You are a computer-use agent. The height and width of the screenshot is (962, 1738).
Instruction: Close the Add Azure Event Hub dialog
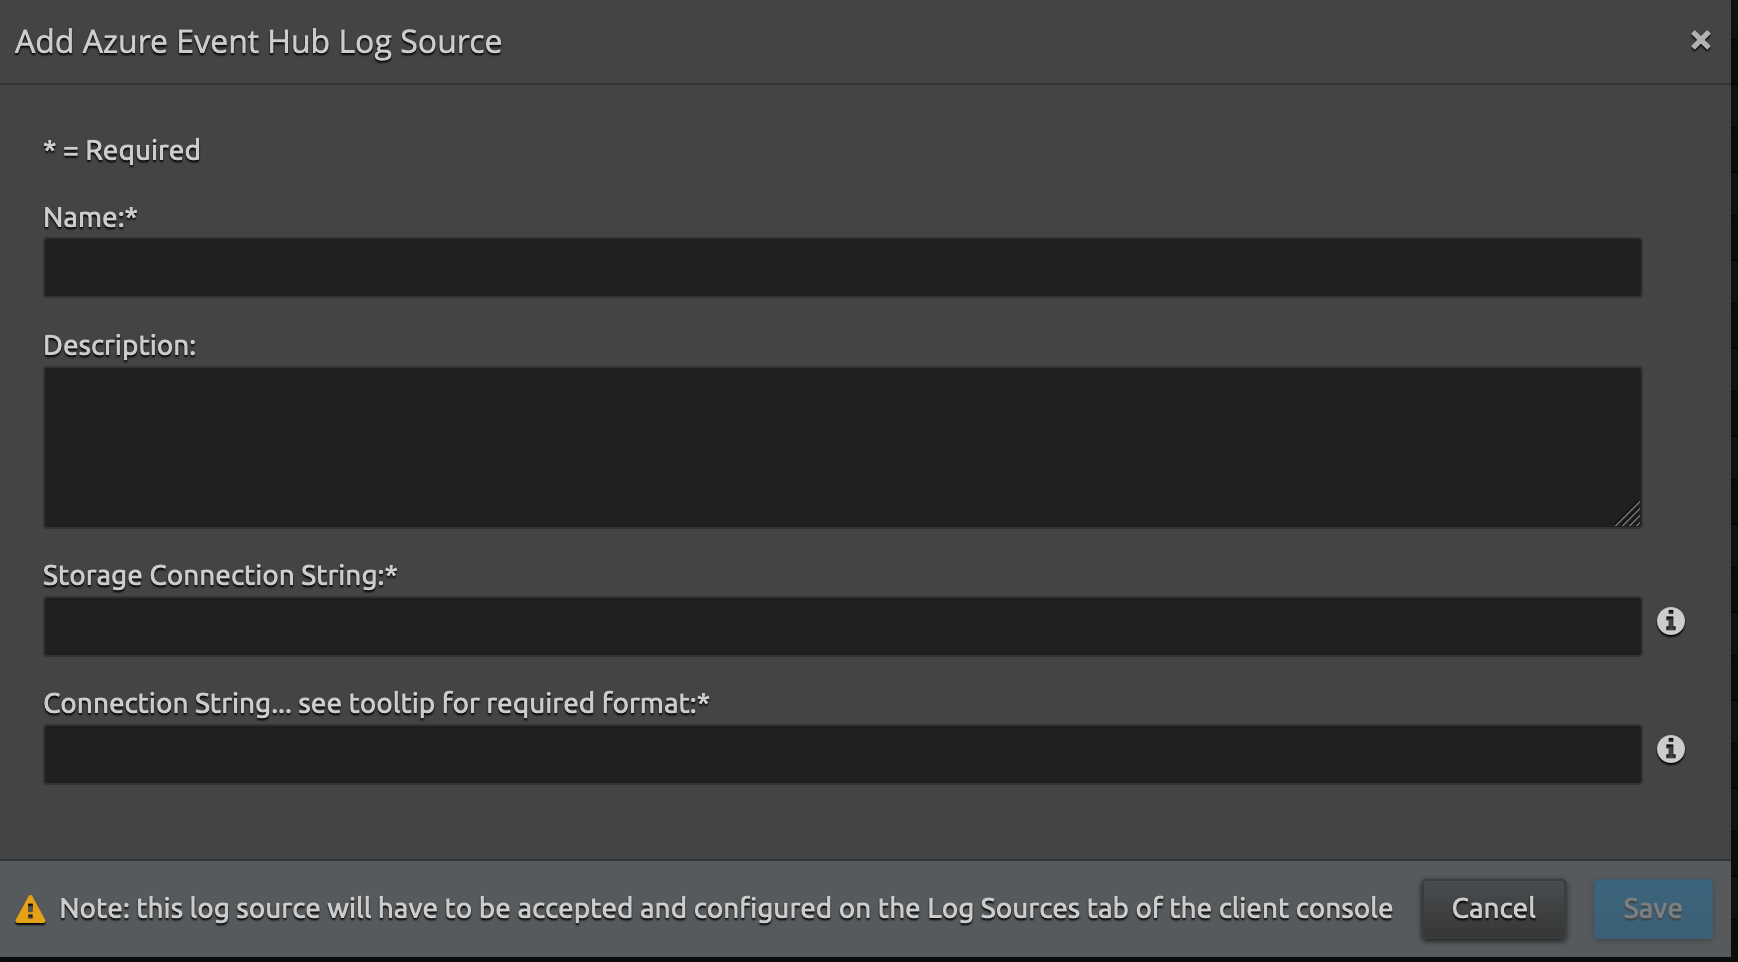pyautogui.click(x=1700, y=40)
